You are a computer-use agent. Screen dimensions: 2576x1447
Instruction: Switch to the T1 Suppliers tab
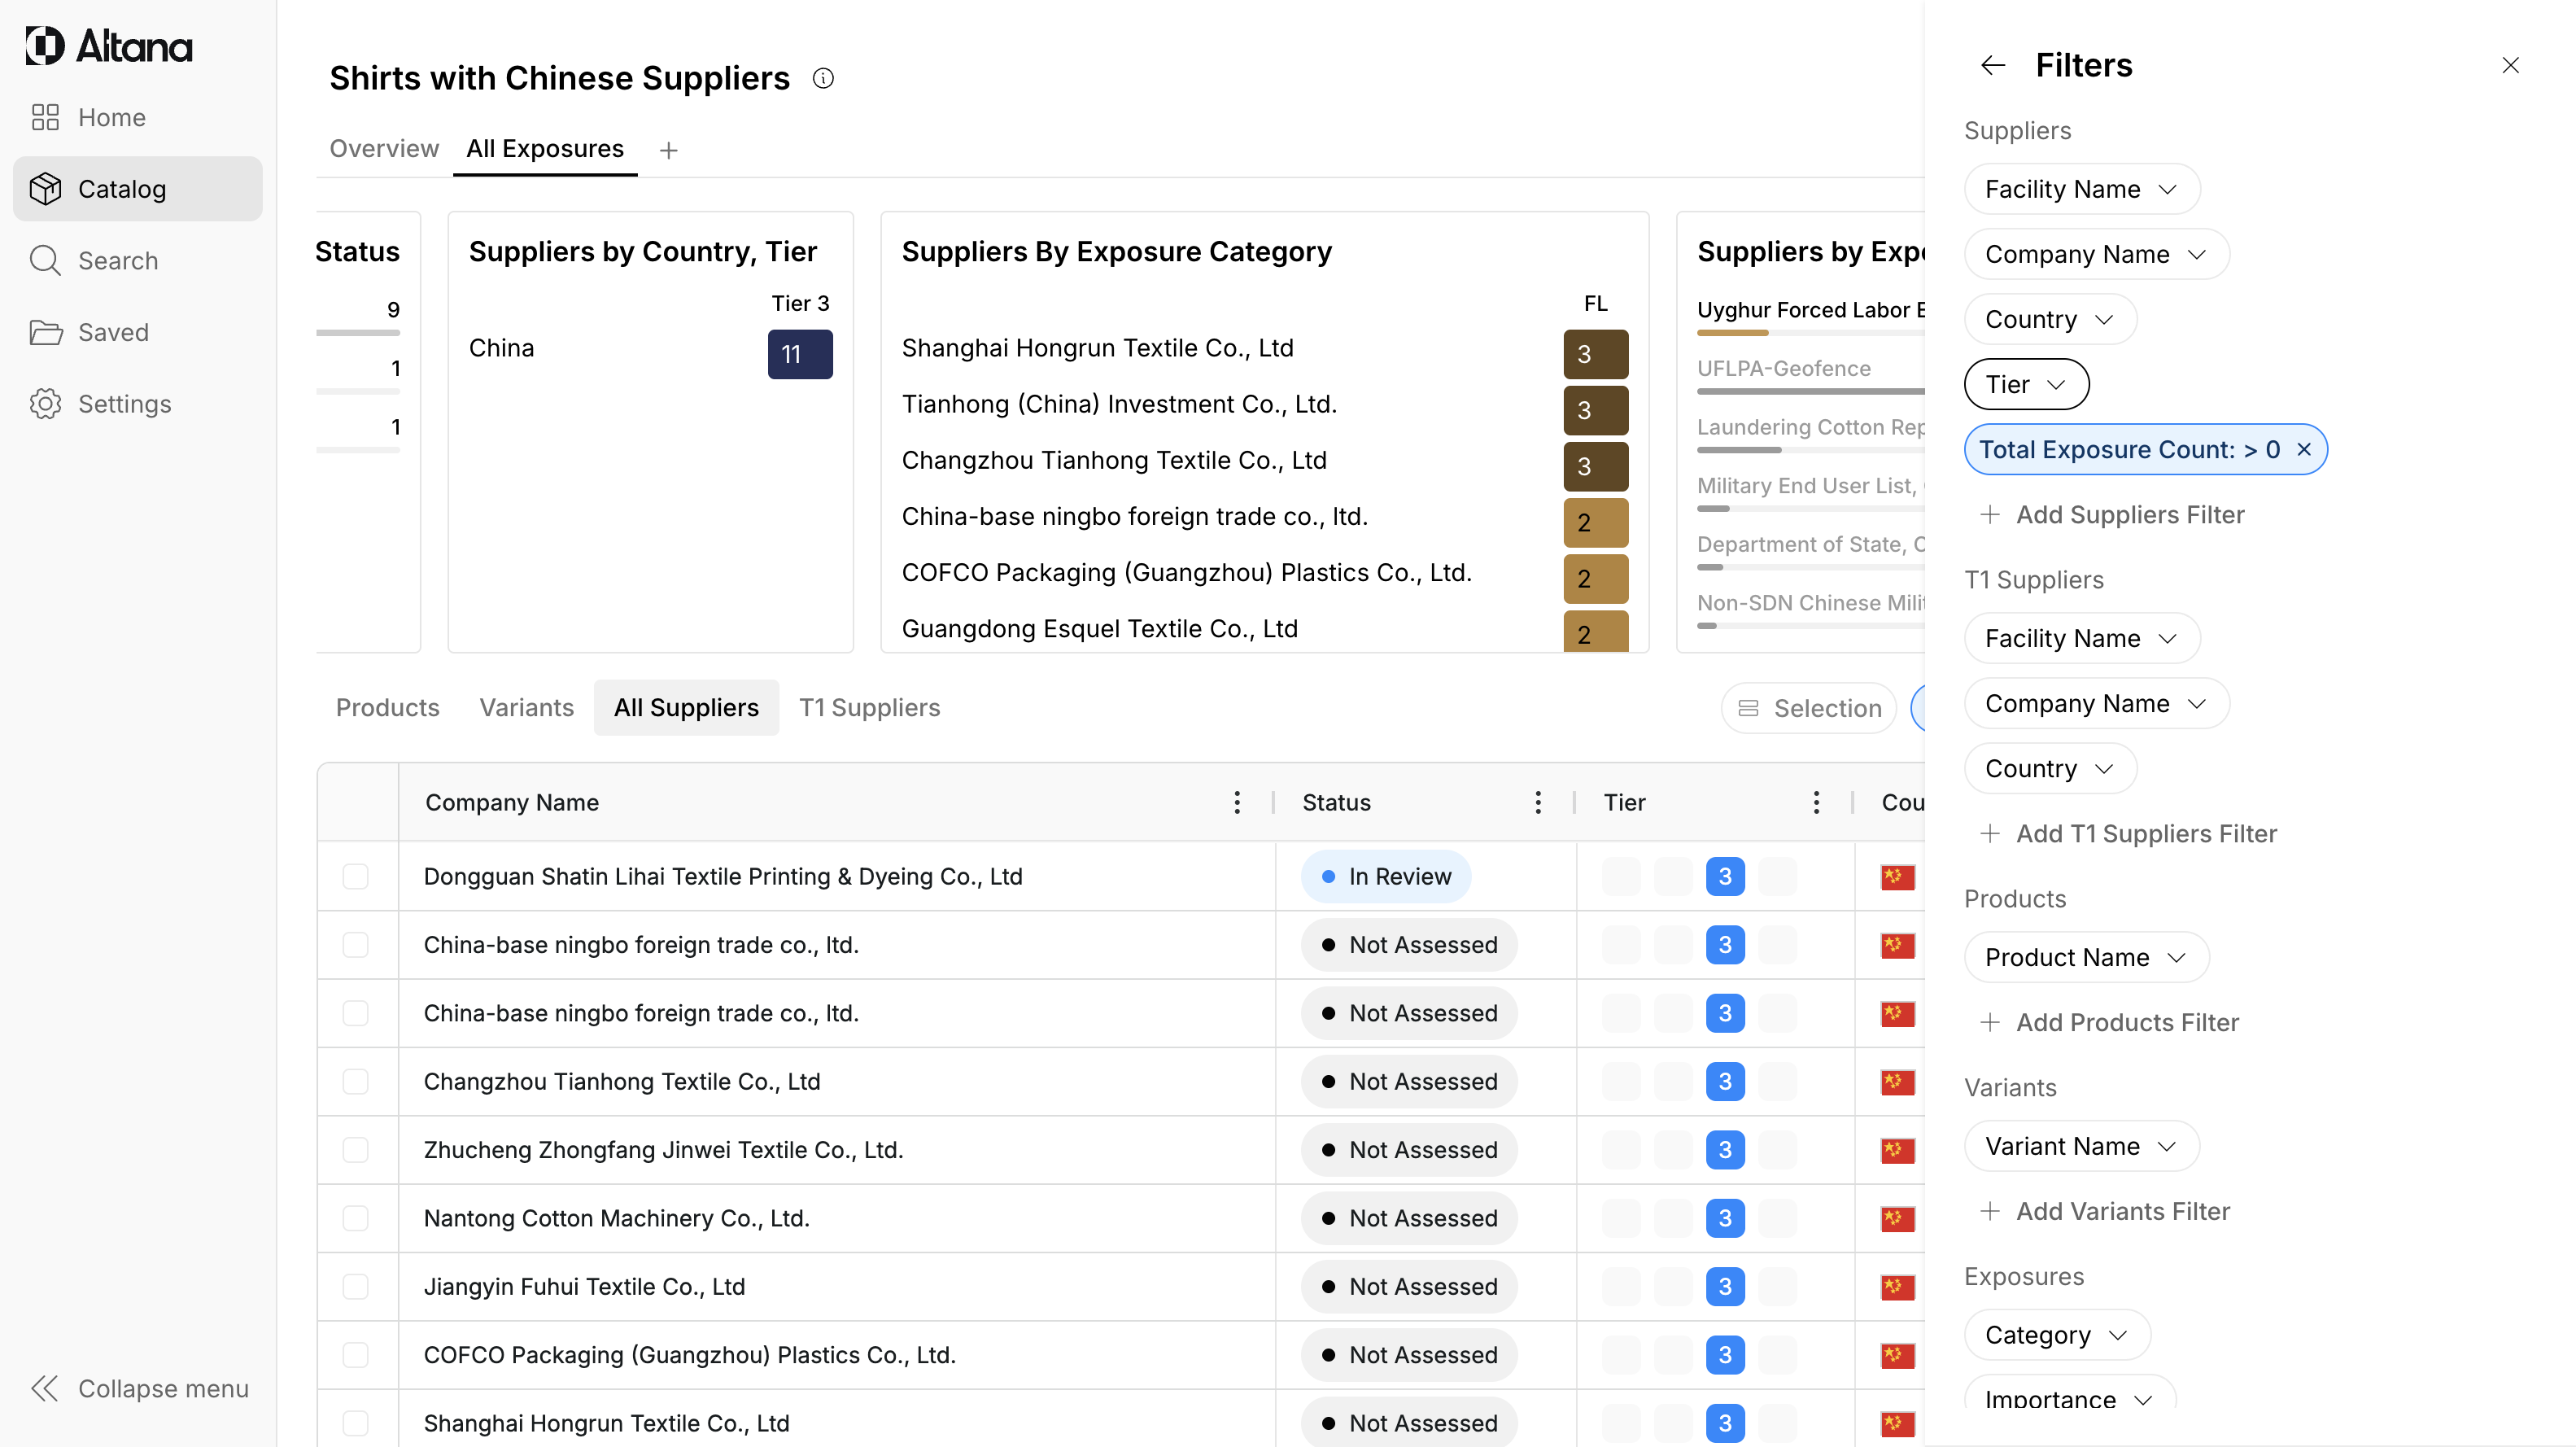point(869,707)
